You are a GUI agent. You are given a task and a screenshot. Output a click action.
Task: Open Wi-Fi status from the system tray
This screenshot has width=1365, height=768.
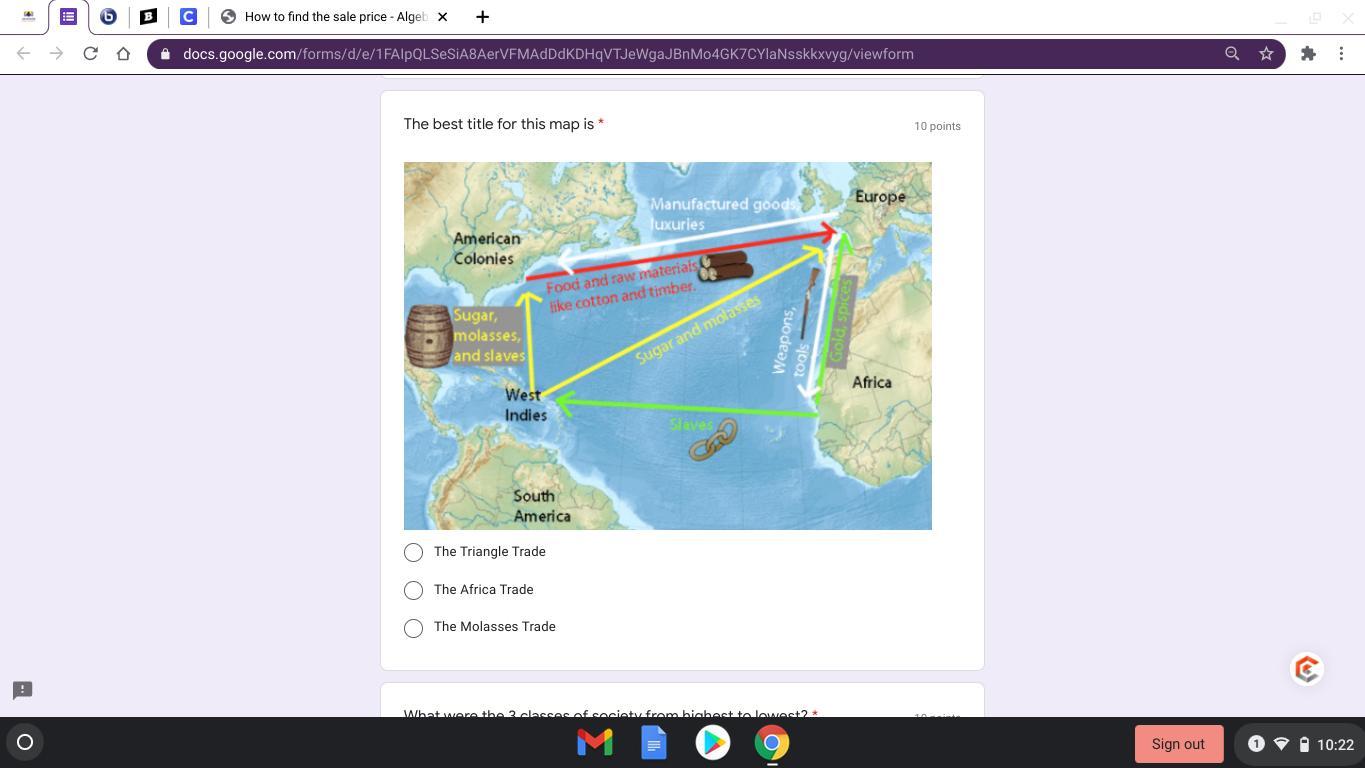pos(1281,744)
